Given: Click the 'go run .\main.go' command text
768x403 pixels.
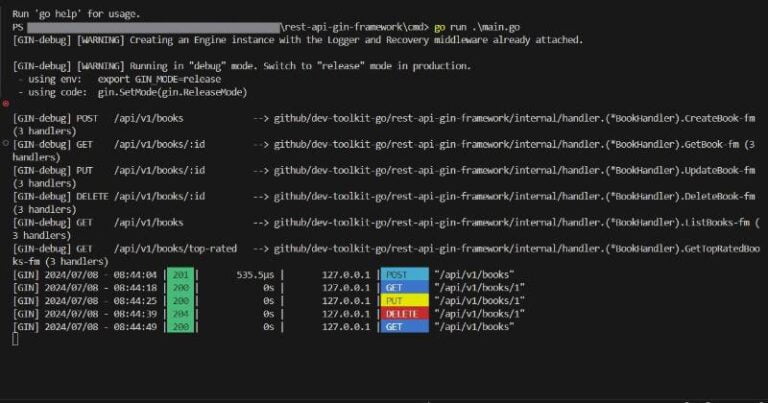Looking at the screenshot, I should tap(477, 27).
